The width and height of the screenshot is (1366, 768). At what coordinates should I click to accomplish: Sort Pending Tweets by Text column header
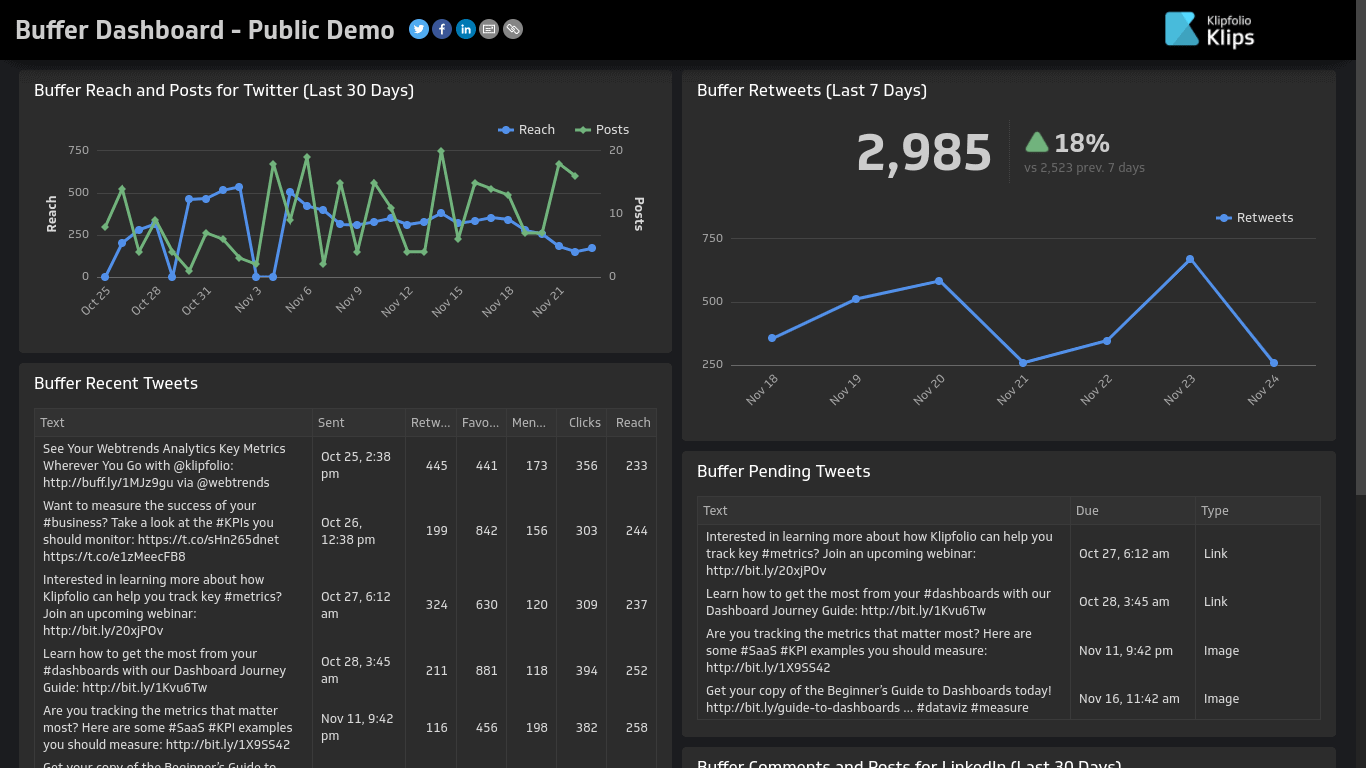coord(883,511)
